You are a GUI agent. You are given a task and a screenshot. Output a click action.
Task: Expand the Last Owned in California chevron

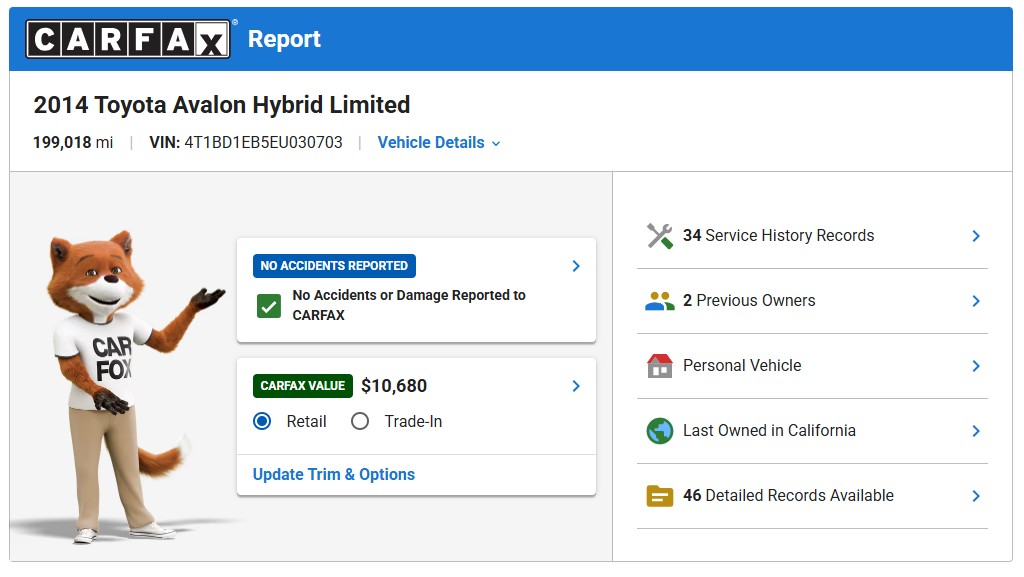coord(976,431)
